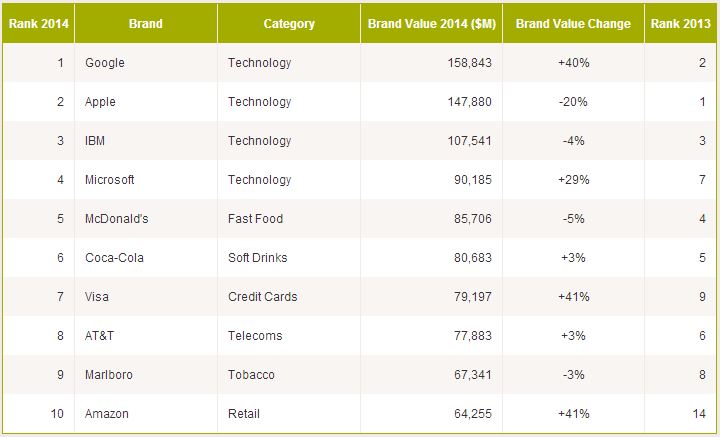
Task: Click Apple's -20% brand value change
Action: (573, 102)
